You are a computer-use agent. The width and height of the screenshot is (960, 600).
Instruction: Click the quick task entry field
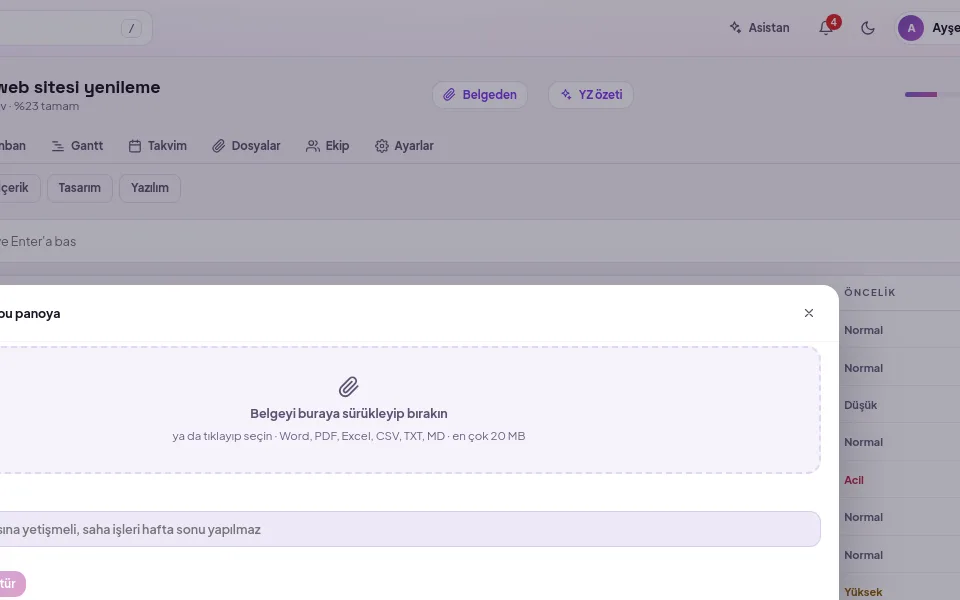tap(480, 241)
